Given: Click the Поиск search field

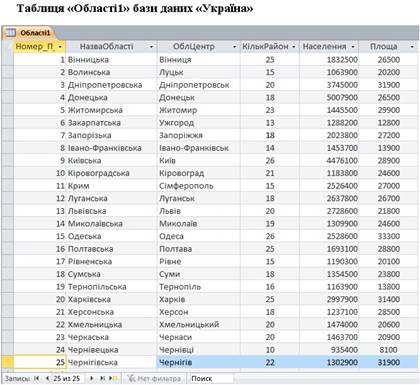Looking at the screenshot, I should click(211, 379).
